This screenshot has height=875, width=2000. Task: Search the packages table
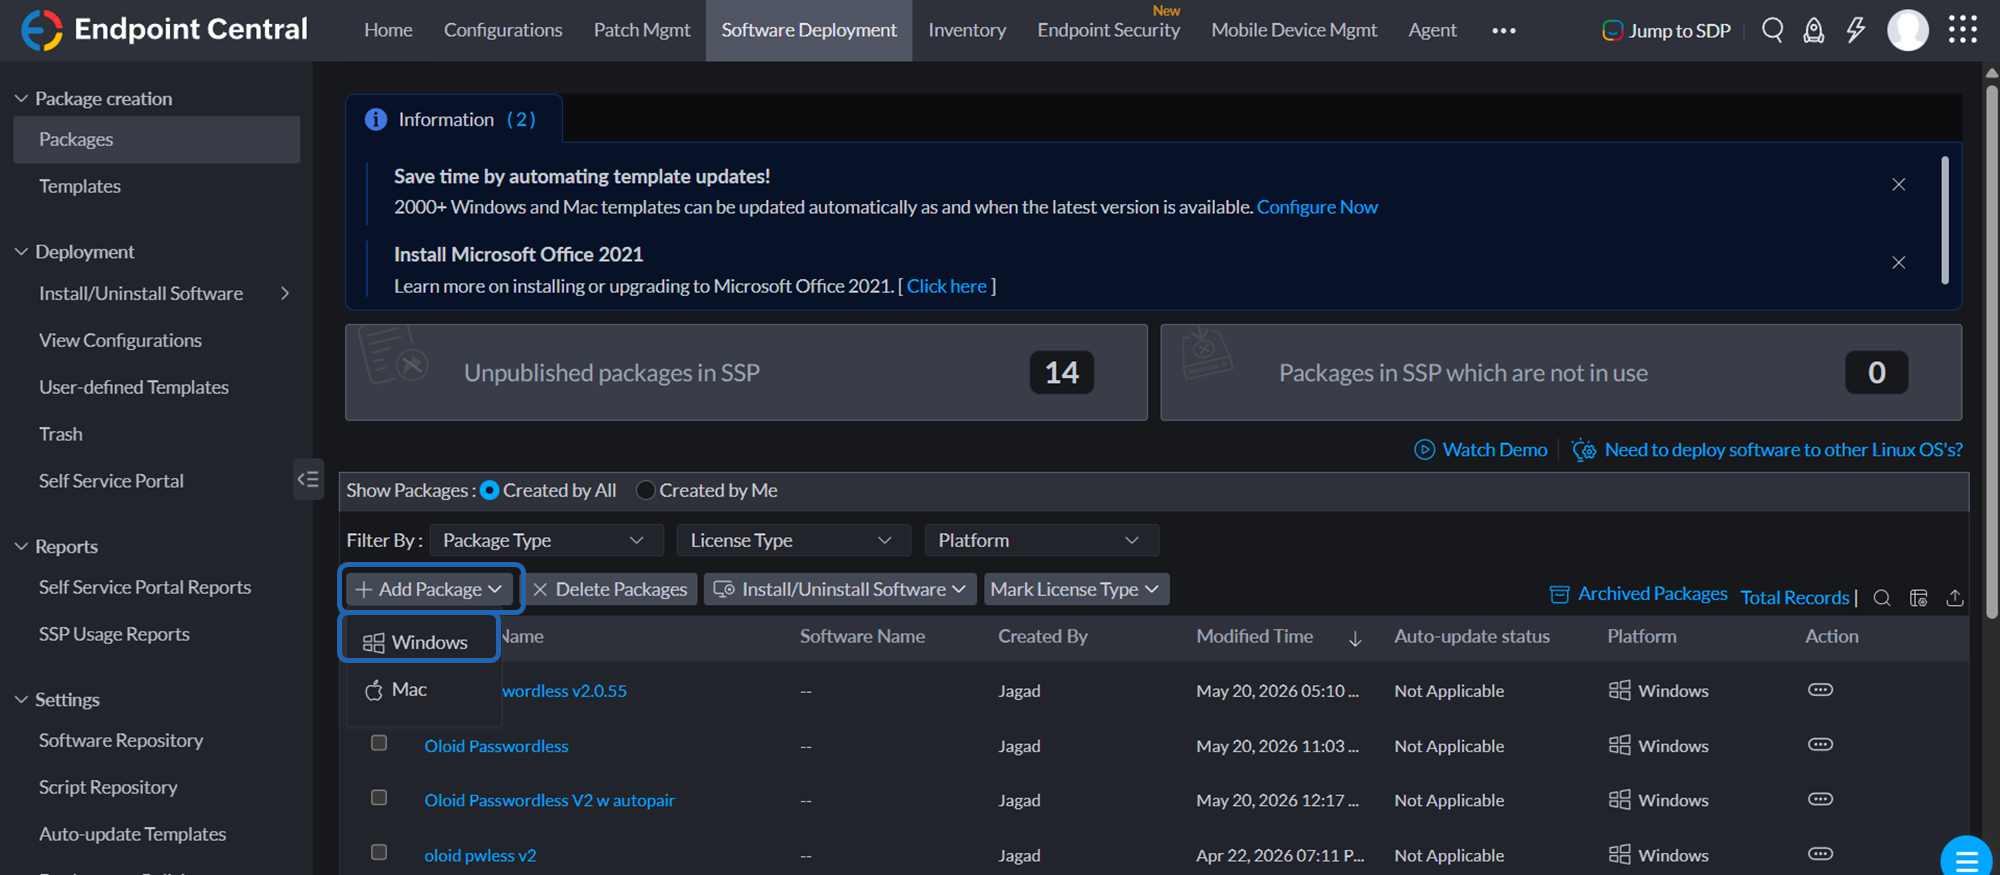(1881, 598)
